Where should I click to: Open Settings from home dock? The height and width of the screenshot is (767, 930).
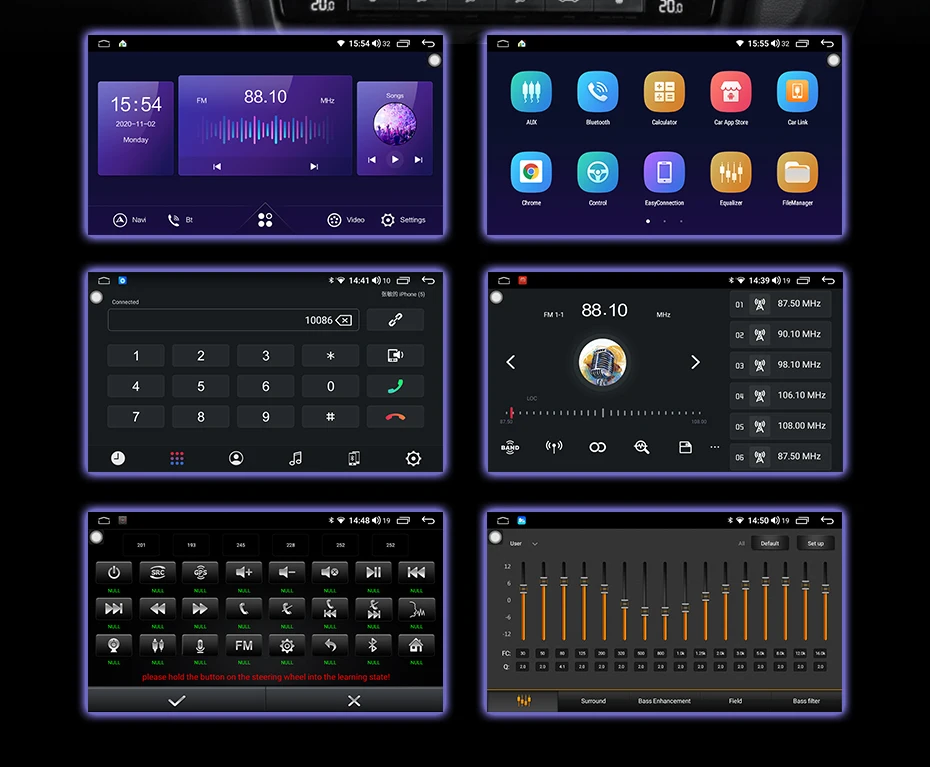point(403,220)
